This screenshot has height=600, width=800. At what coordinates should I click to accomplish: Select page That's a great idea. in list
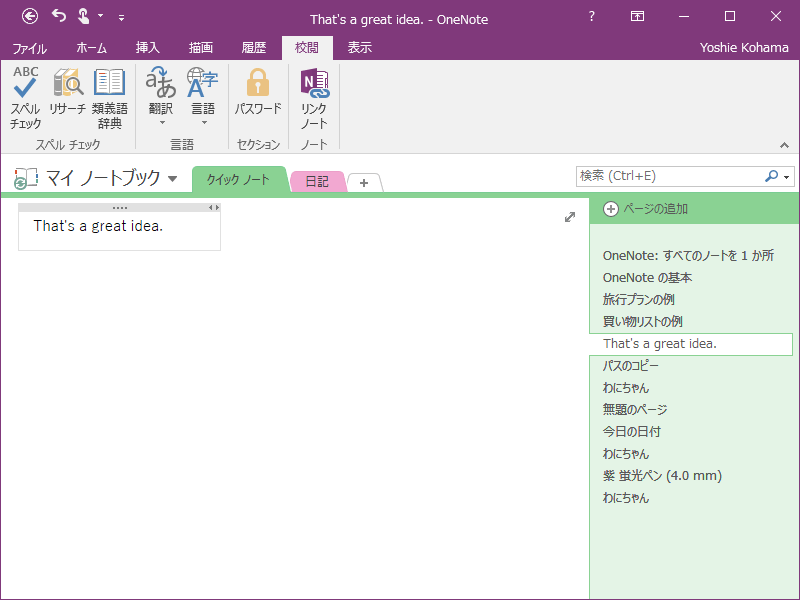click(x=691, y=344)
